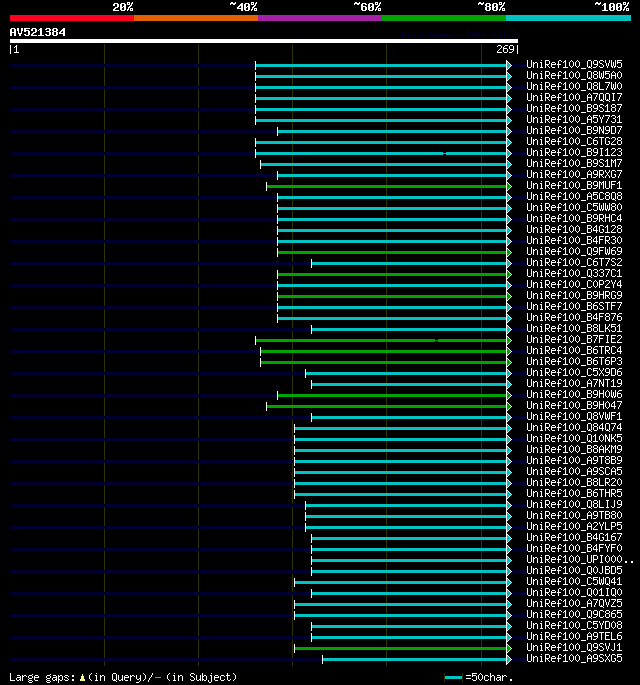Select the UniRef100_A9TB80 label
This screenshot has height=685, width=640.
tap(574, 515)
